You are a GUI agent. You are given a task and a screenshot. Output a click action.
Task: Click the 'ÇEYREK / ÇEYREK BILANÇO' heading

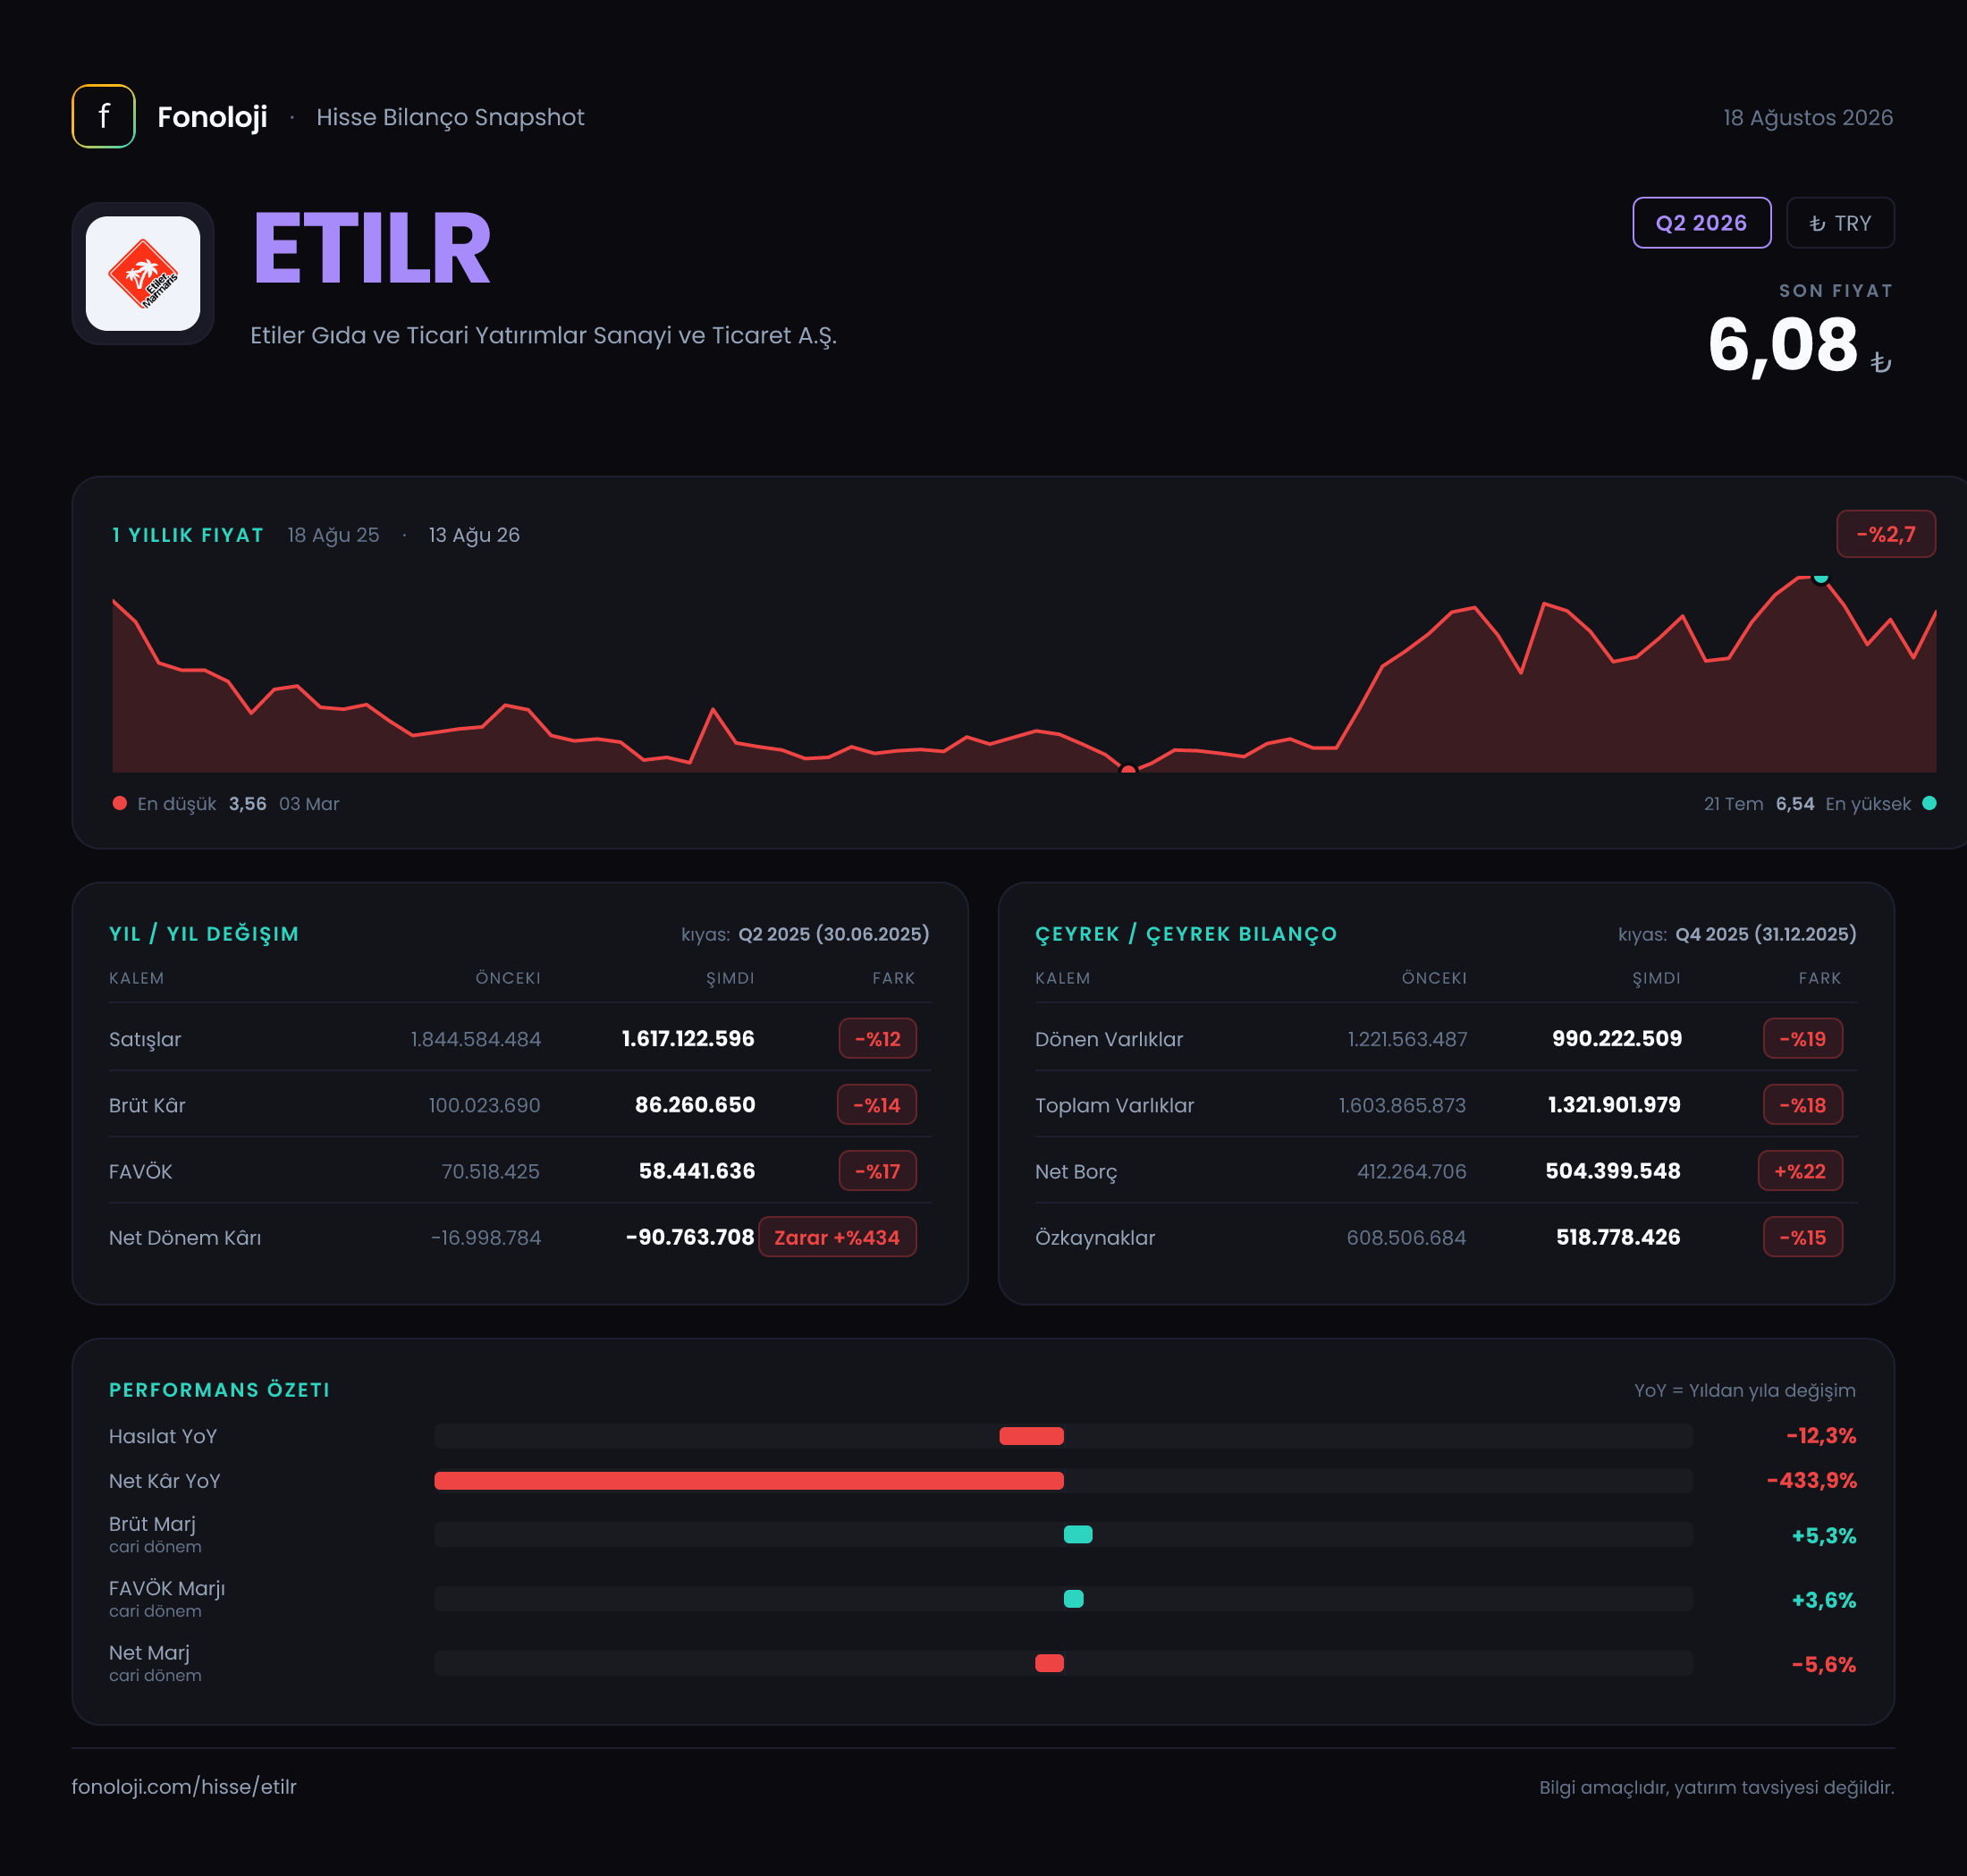point(1186,934)
